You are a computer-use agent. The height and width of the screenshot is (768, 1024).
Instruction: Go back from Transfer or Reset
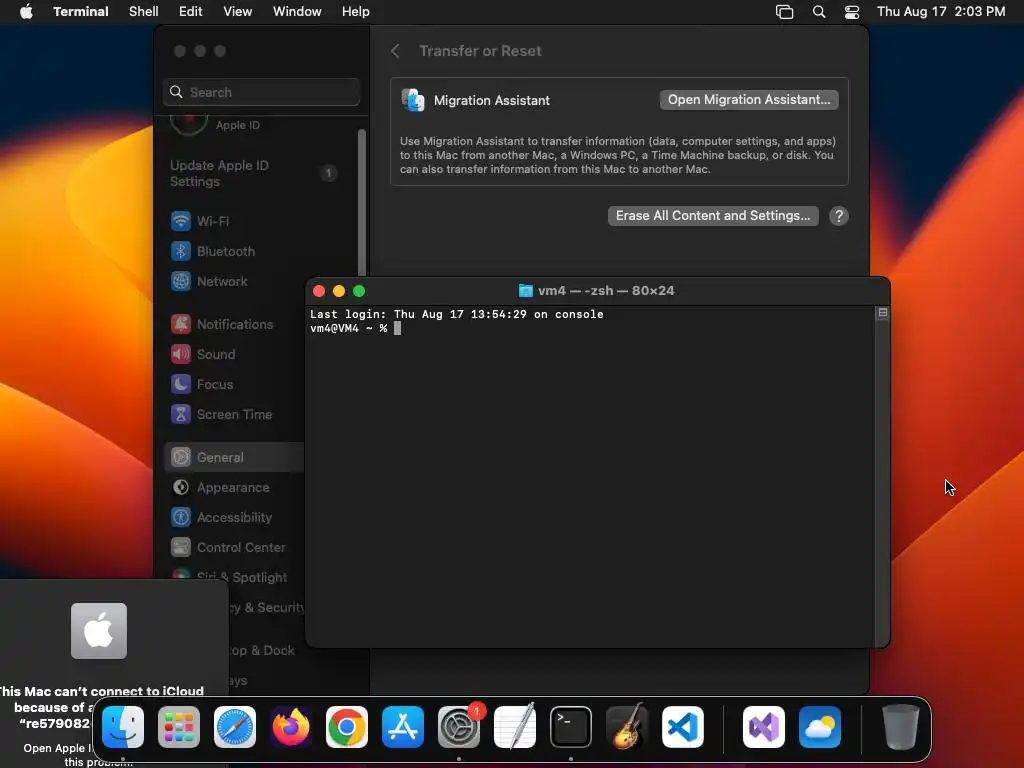tap(395, 51)
